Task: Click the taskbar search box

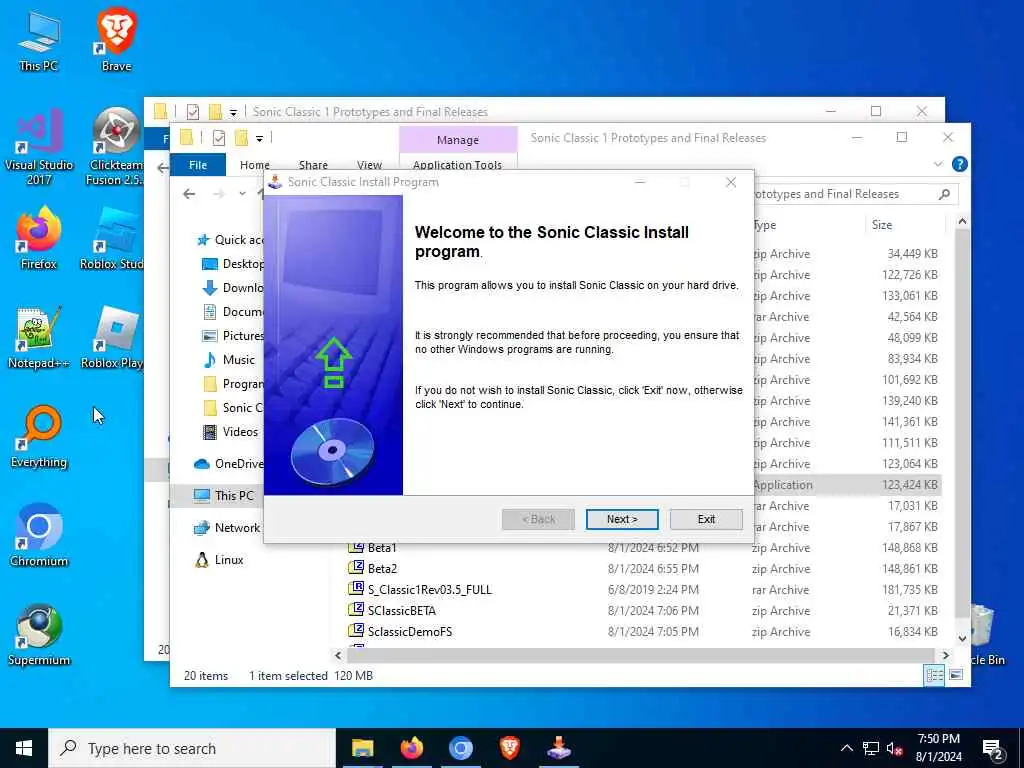Action: point(192,748)
